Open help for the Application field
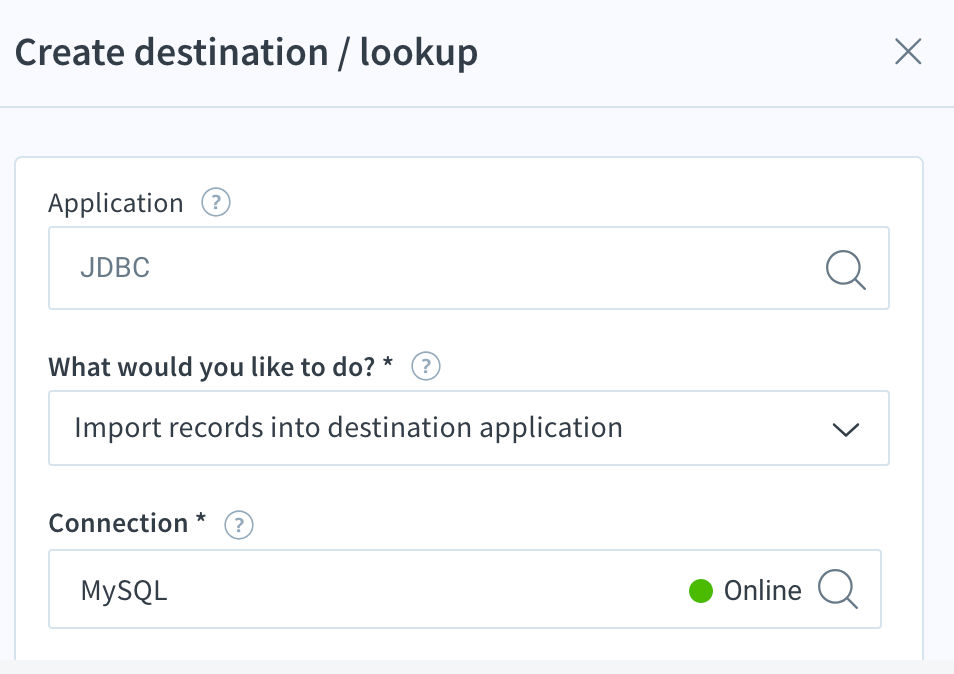 coord(216,202)
